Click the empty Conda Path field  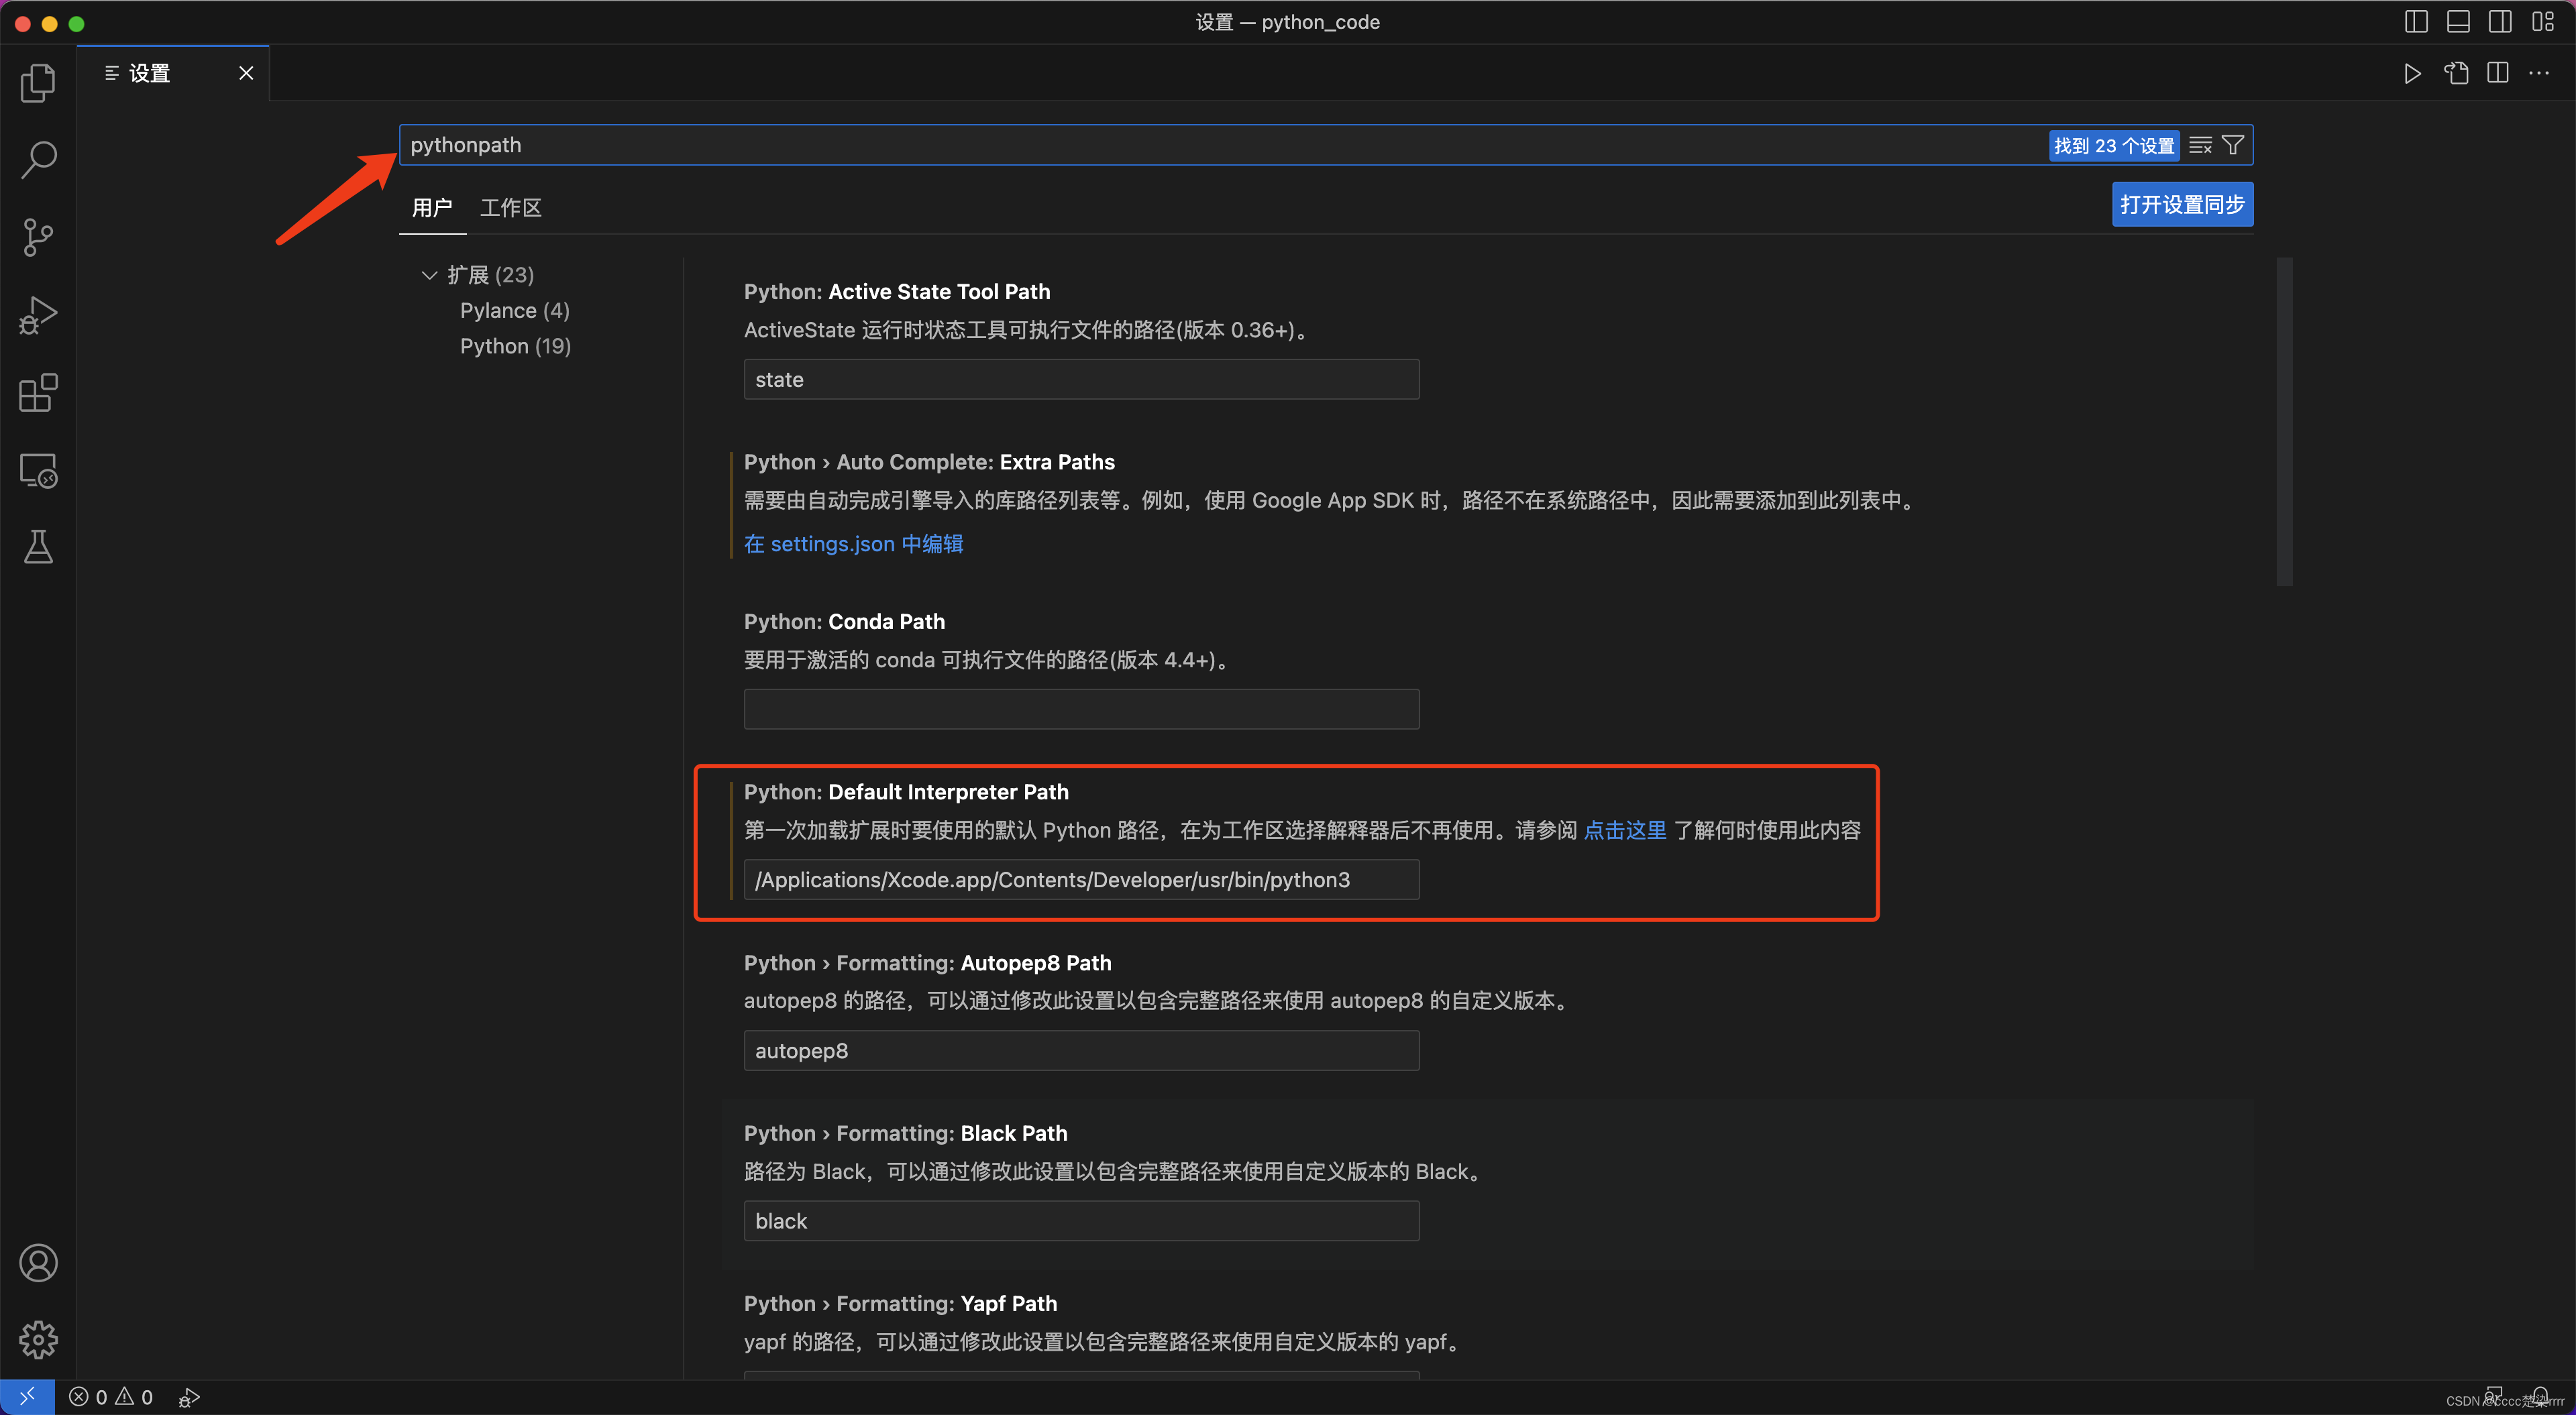pyautogui.click(x=1081, y=709)
